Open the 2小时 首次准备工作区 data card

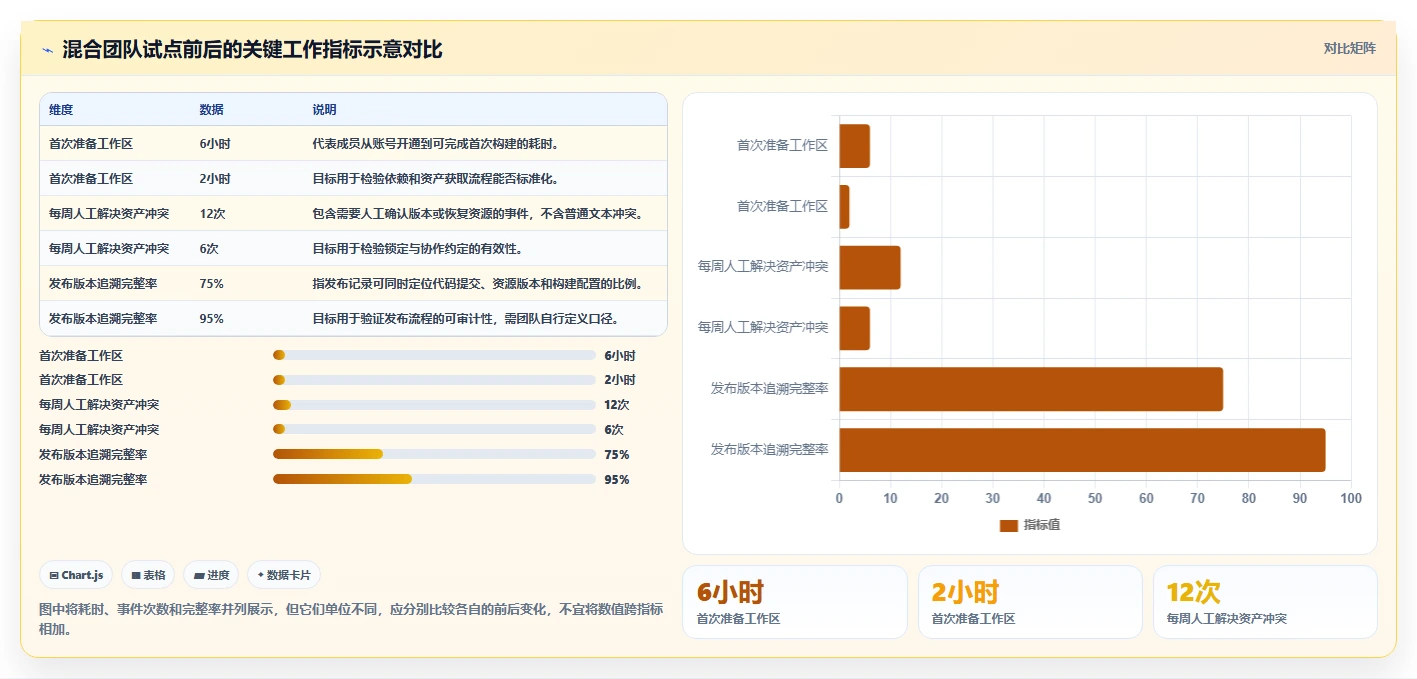[x=1030, y=602]
